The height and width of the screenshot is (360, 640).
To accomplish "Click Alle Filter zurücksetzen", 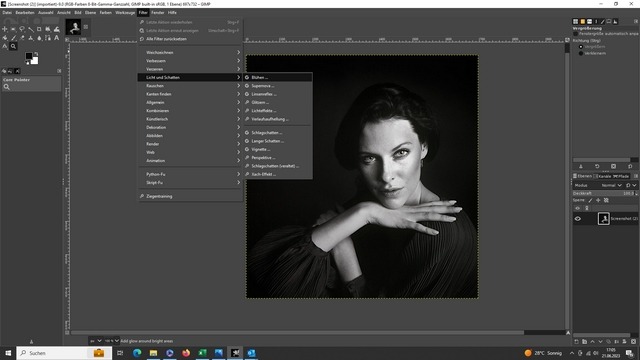I will click(x=190, y=39).
